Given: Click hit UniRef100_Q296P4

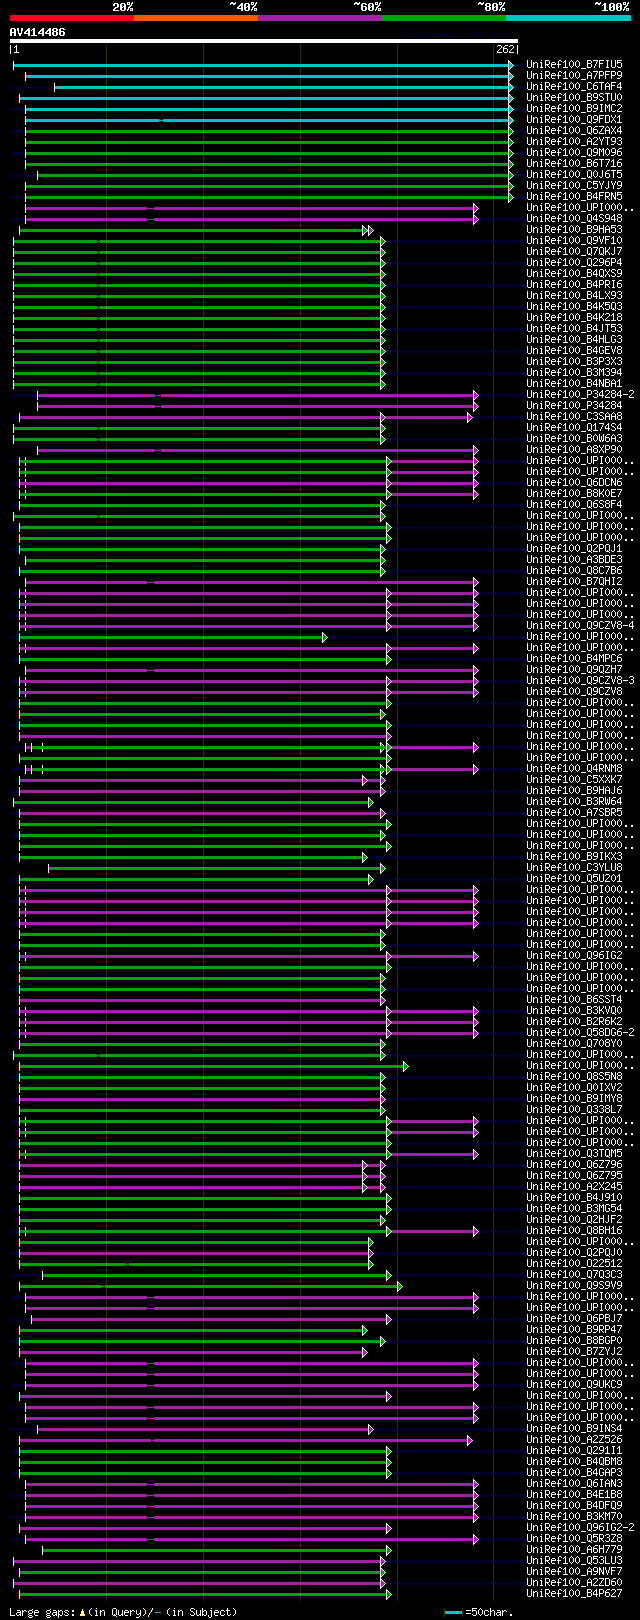Looking at the screenshot, I should pyautogui.click(x=574, y=262).
